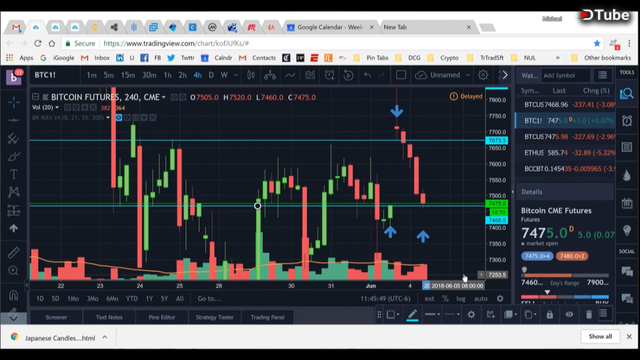The image size is (640, 360).
Task: Undo the last chart action
Action: pyautogui.click(x=367, y=75)
